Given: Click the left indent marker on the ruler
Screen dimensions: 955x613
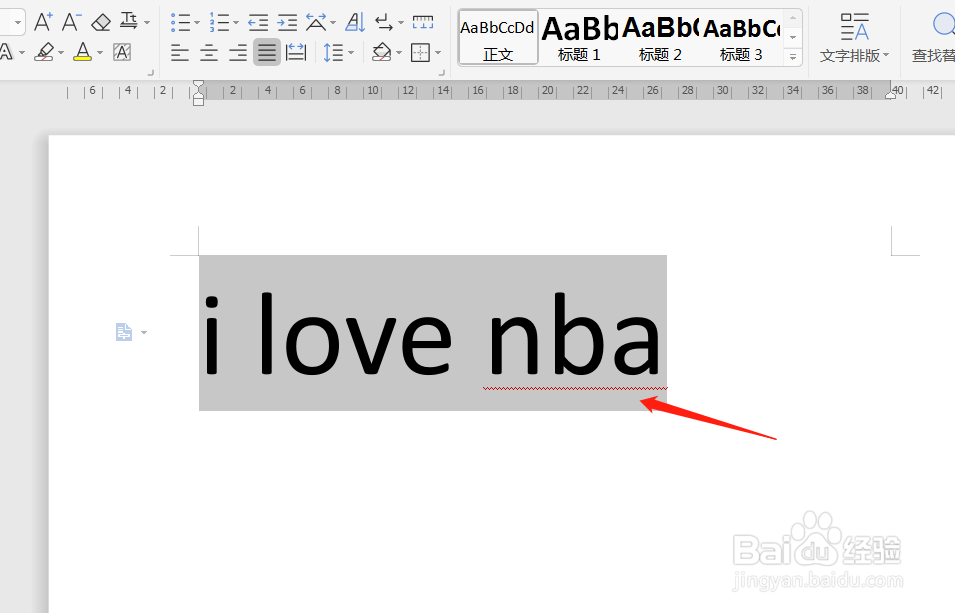Looking at the screenshot, I should tap(199, 101).
